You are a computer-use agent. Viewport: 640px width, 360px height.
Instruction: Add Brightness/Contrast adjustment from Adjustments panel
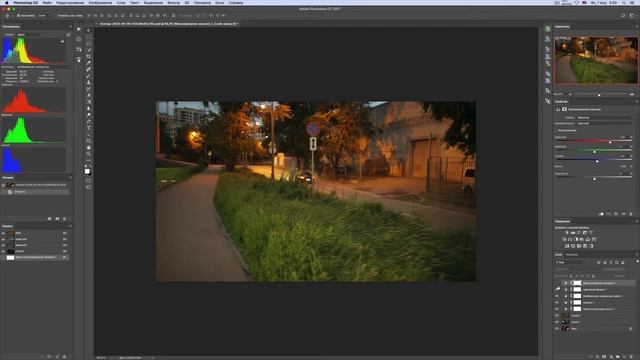point(567,233)
